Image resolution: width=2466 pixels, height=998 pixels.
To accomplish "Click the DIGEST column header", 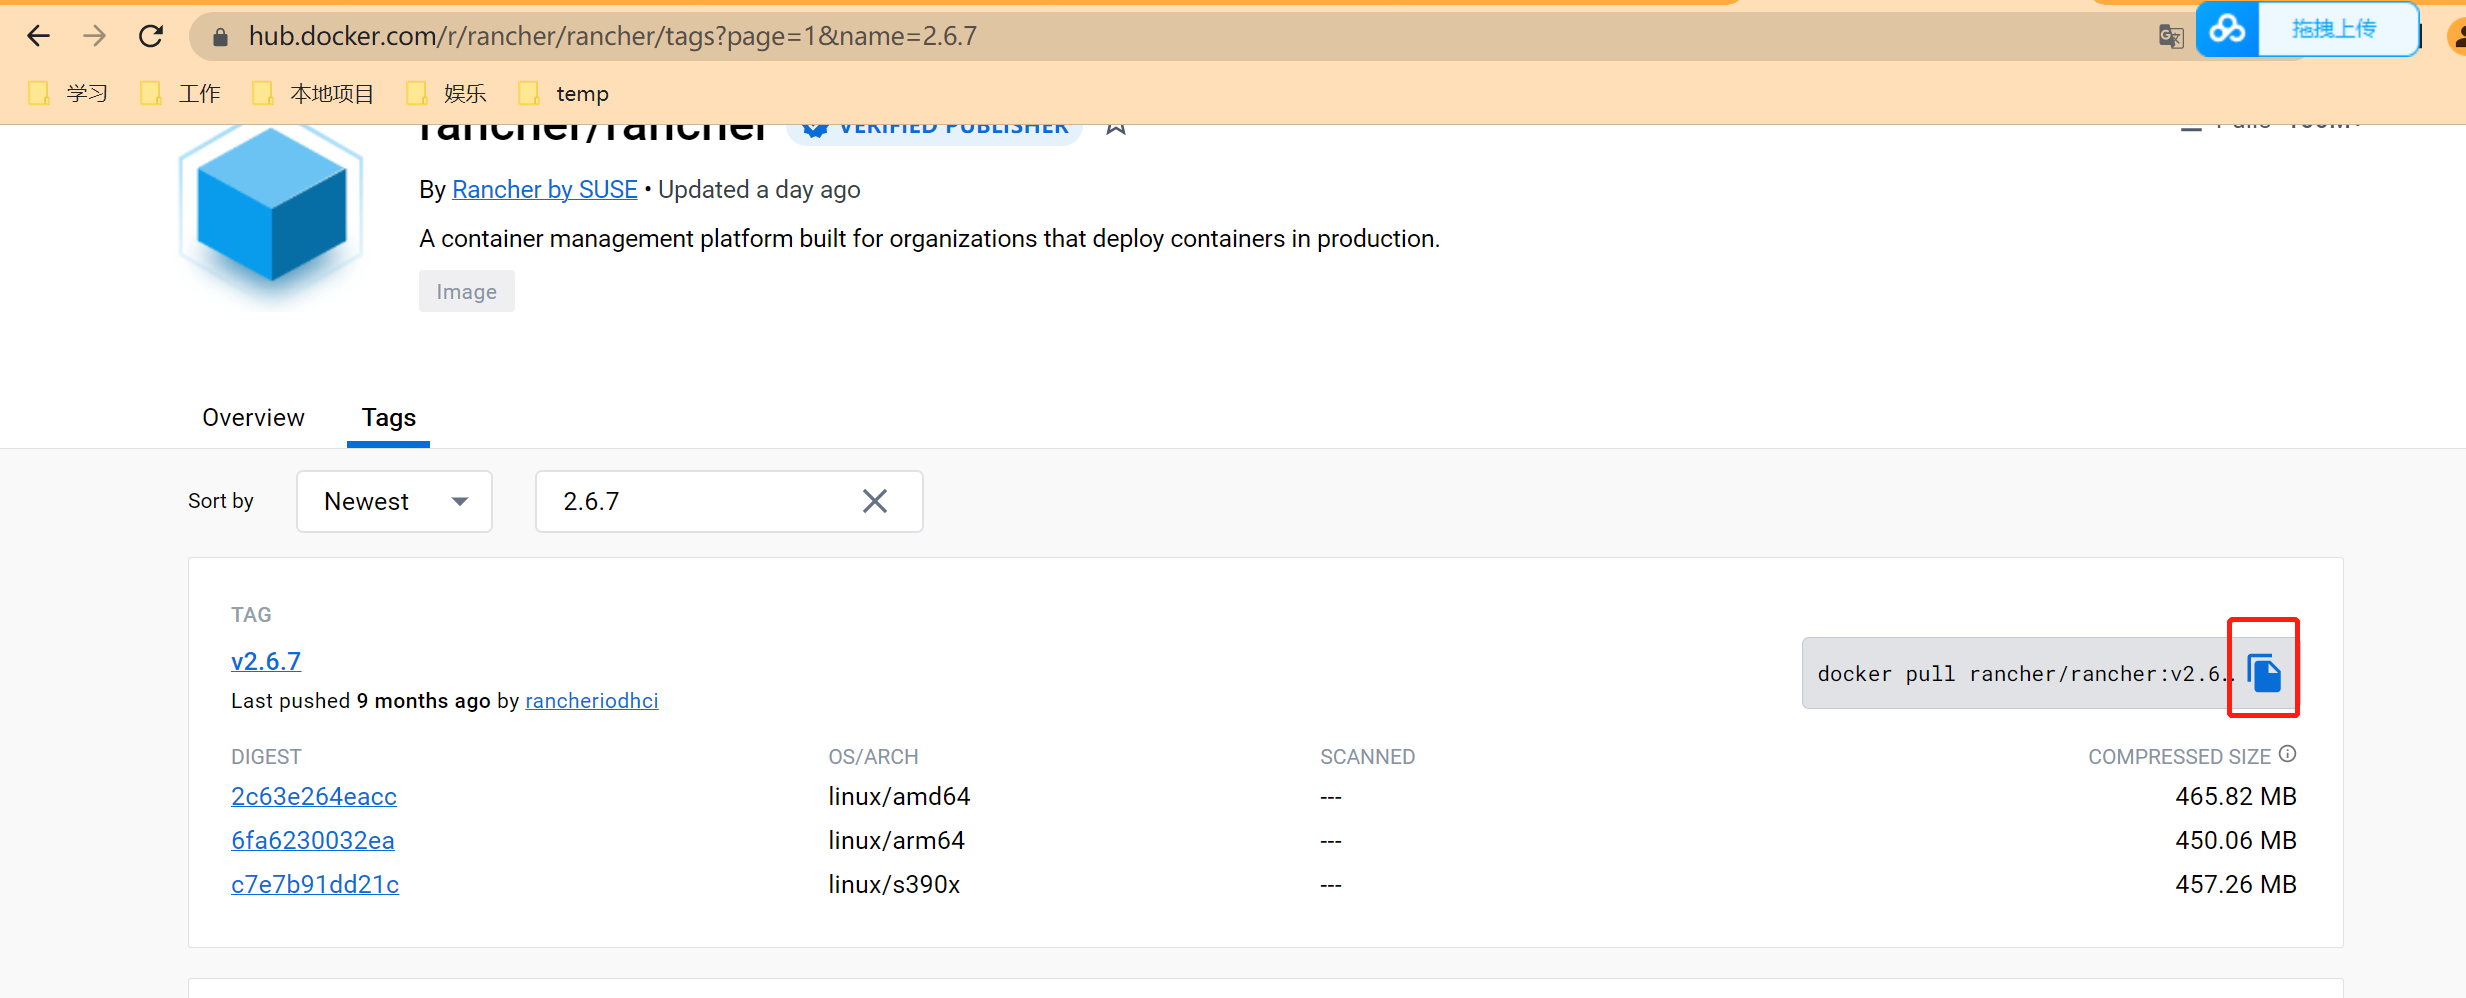I will click(266, 757).
